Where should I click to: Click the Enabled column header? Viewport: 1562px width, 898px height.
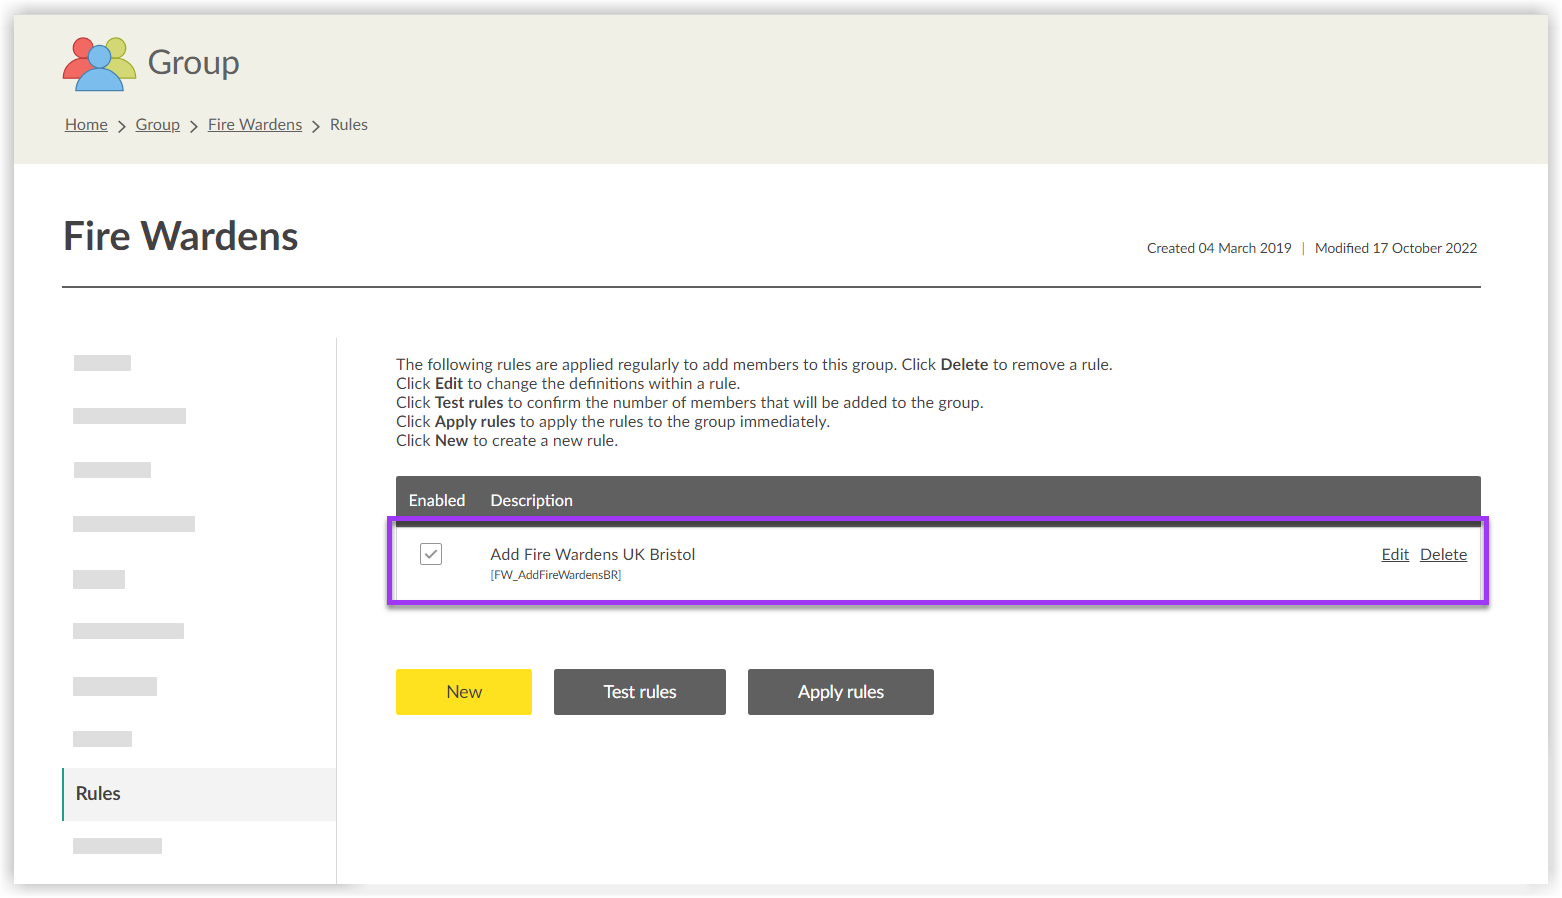[x=437, y=501]
